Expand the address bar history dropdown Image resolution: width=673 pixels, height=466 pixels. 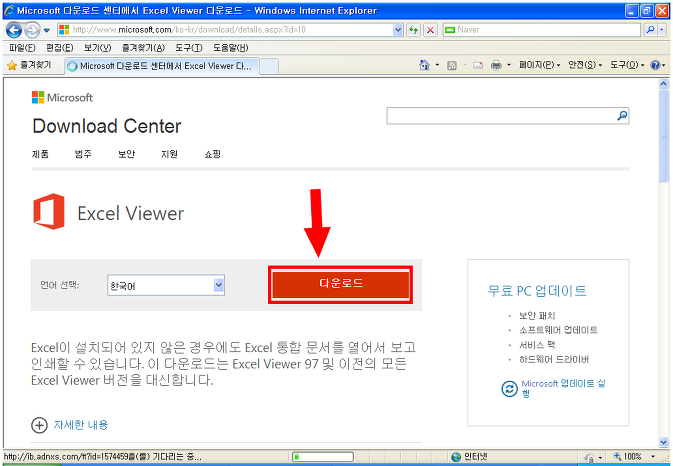tap(398, 30)
